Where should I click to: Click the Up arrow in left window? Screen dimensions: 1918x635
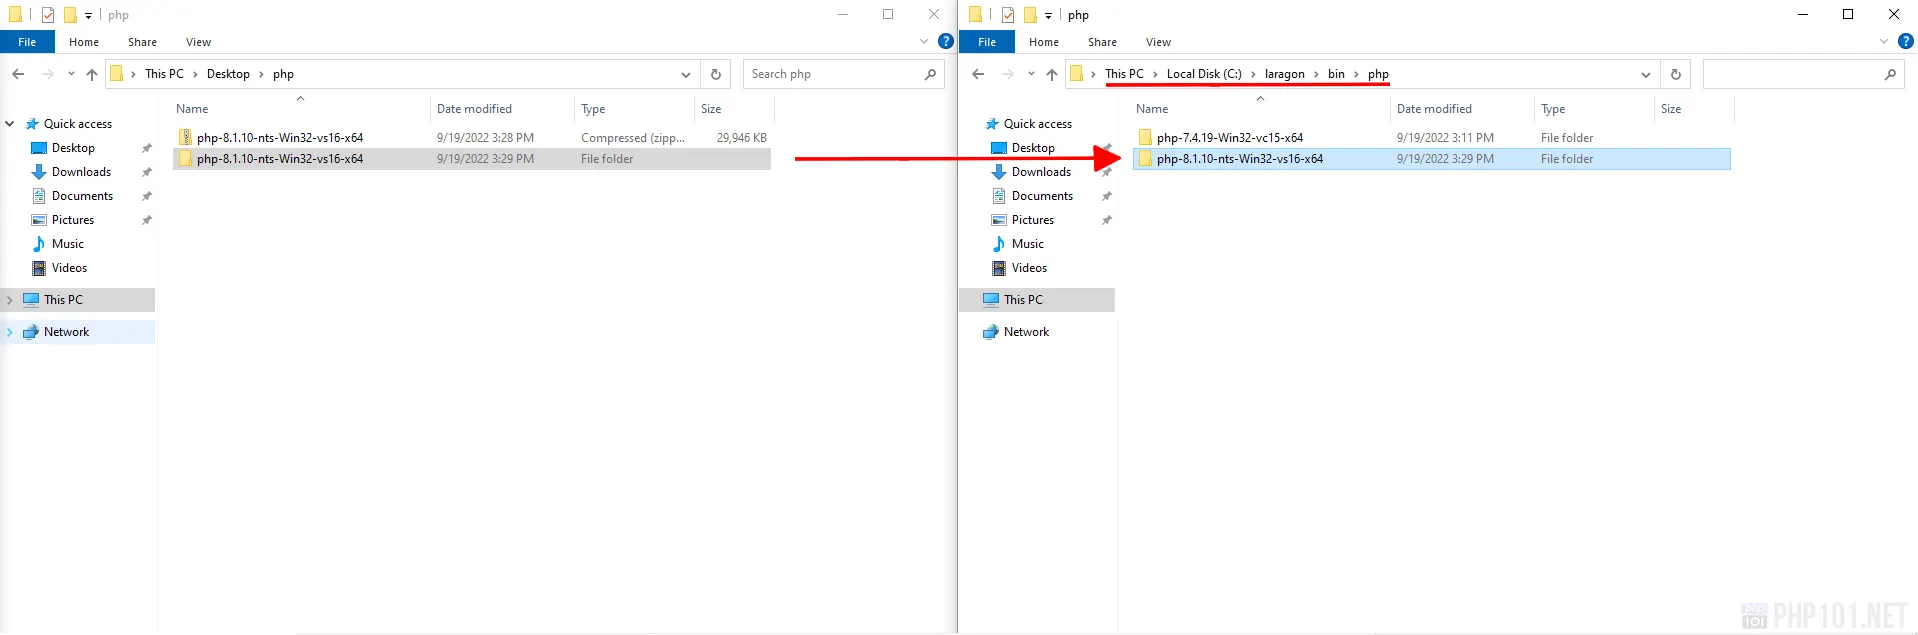tap(92, 74)
